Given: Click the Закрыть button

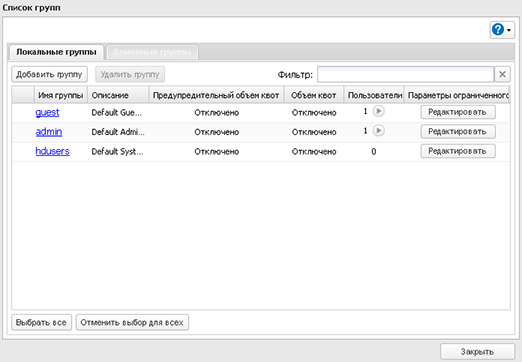Looking at the screenshot, I should (x=477, y=352).
